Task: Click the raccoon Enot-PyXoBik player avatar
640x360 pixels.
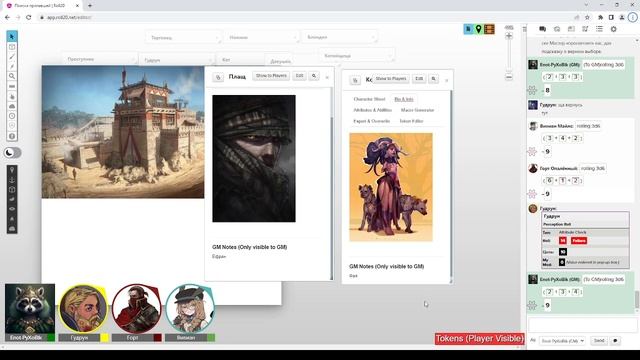Action: click(30, 309)
